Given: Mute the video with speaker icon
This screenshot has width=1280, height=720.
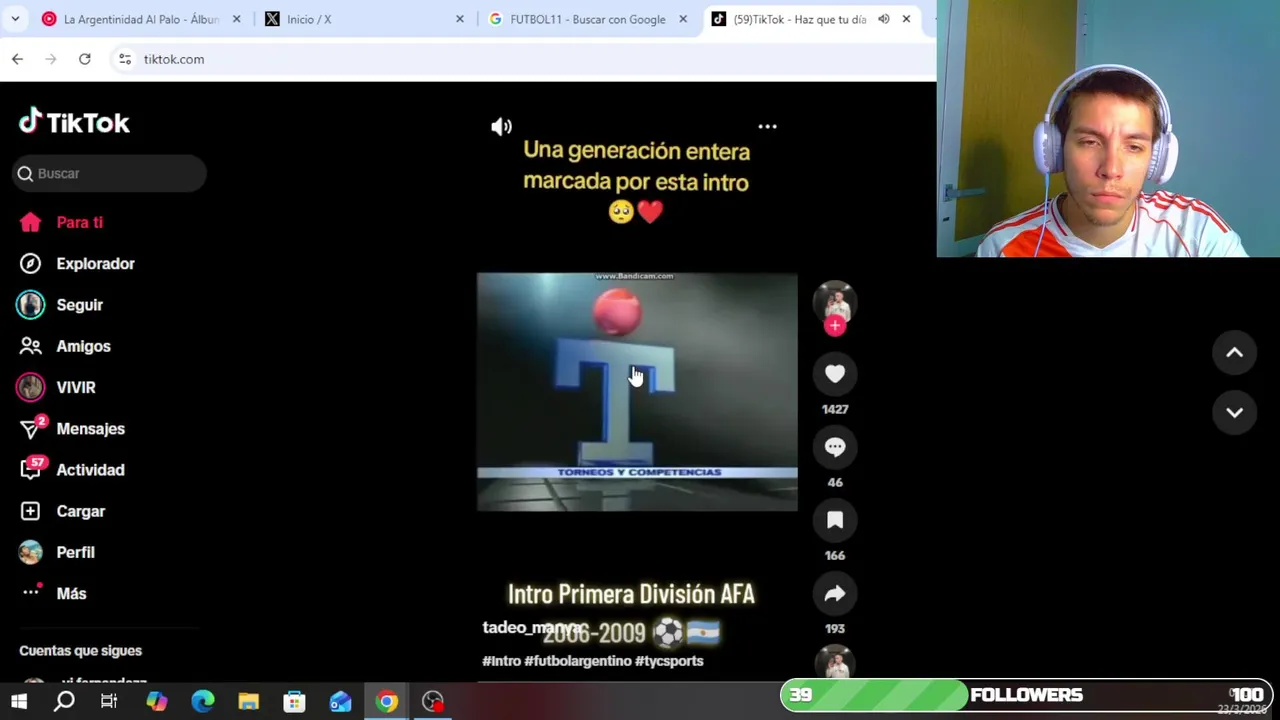Looking at the screenshot, I should click(501, 126).
